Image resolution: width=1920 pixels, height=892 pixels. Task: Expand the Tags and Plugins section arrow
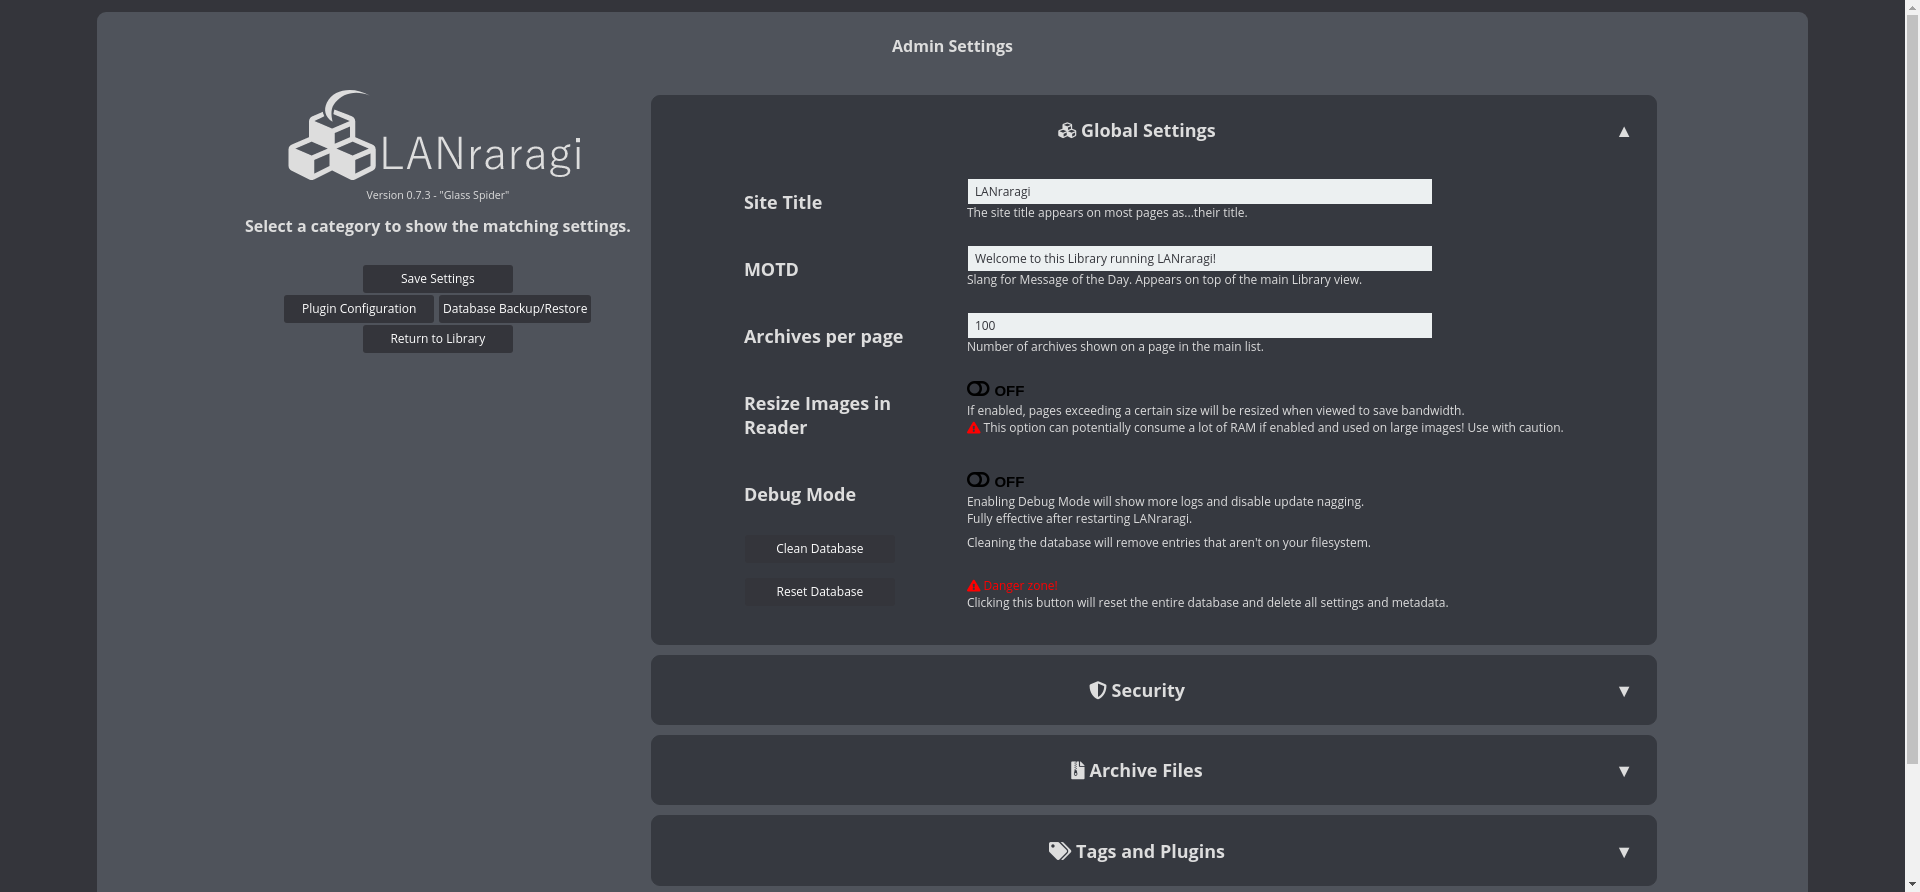pyautogui.click(x=1624, y=852)
